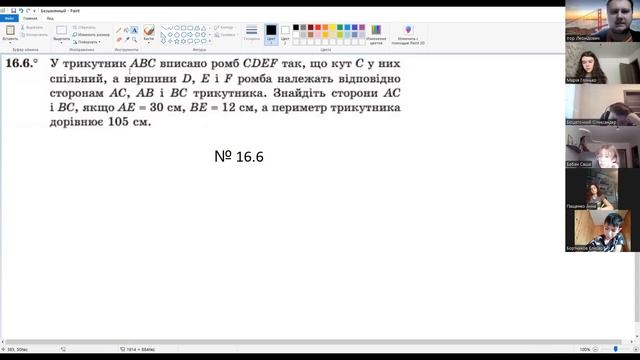Open the Заливка fill dropdown
This screenshot has width=640, height=360.
226,35
